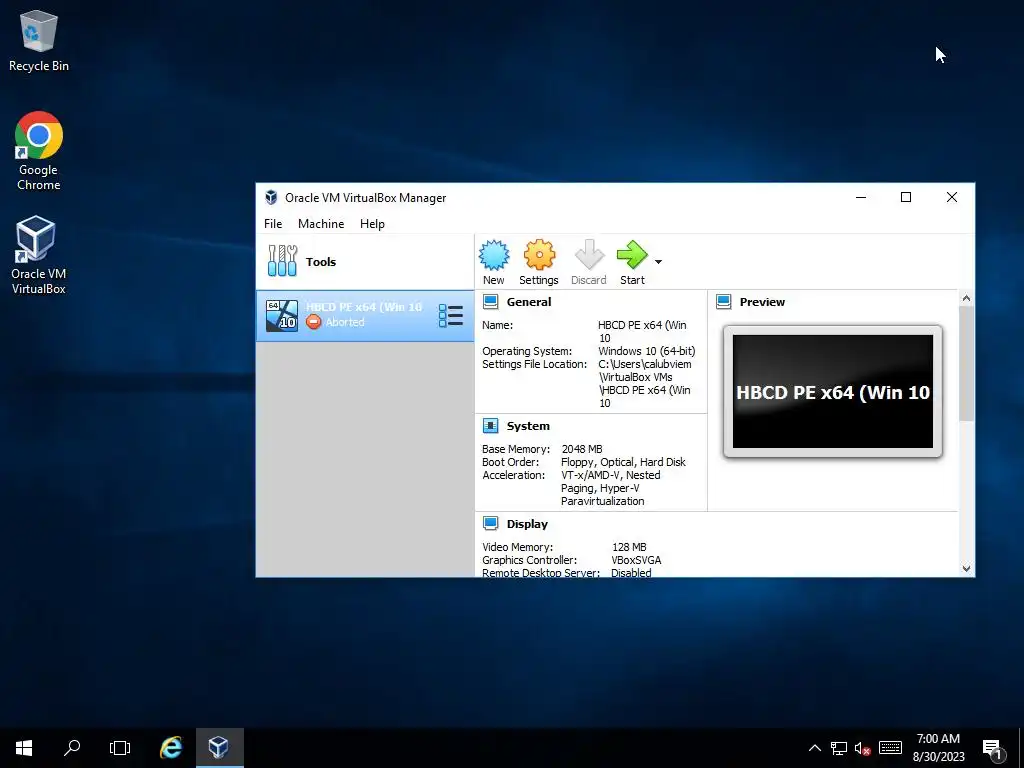
Task: Expand the Start button dropdown arrow
Action: coord(658,262)
